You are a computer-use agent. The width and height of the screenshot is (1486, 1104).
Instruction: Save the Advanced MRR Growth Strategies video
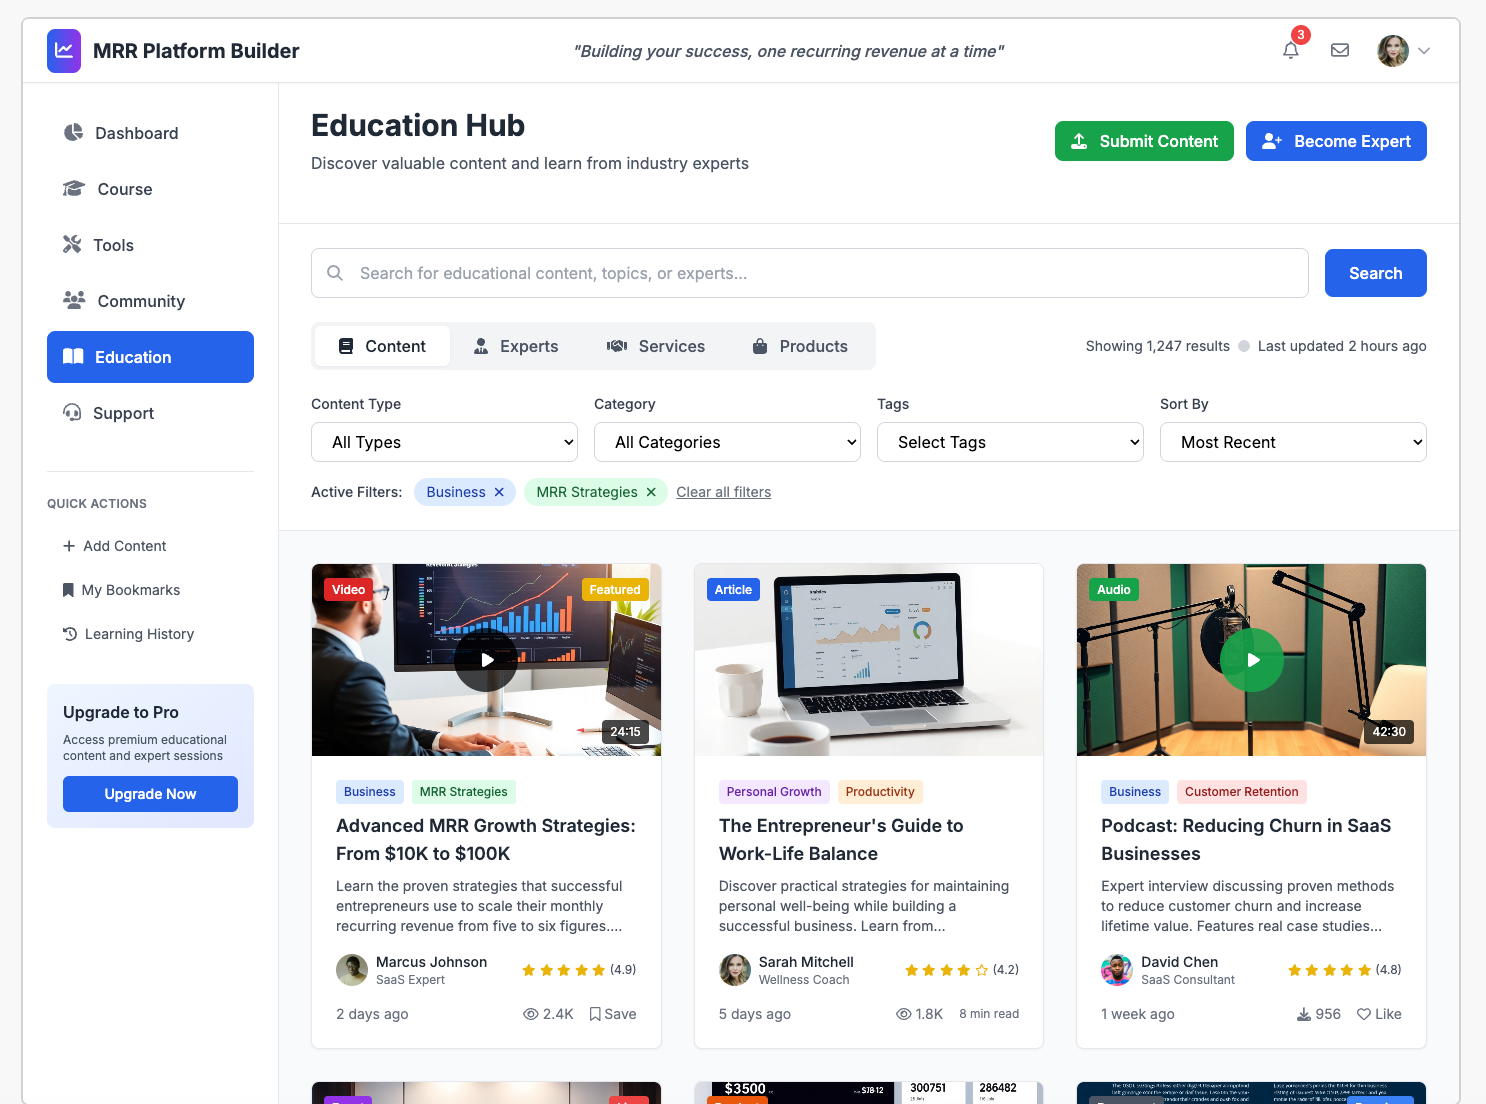pos(613,1013)
